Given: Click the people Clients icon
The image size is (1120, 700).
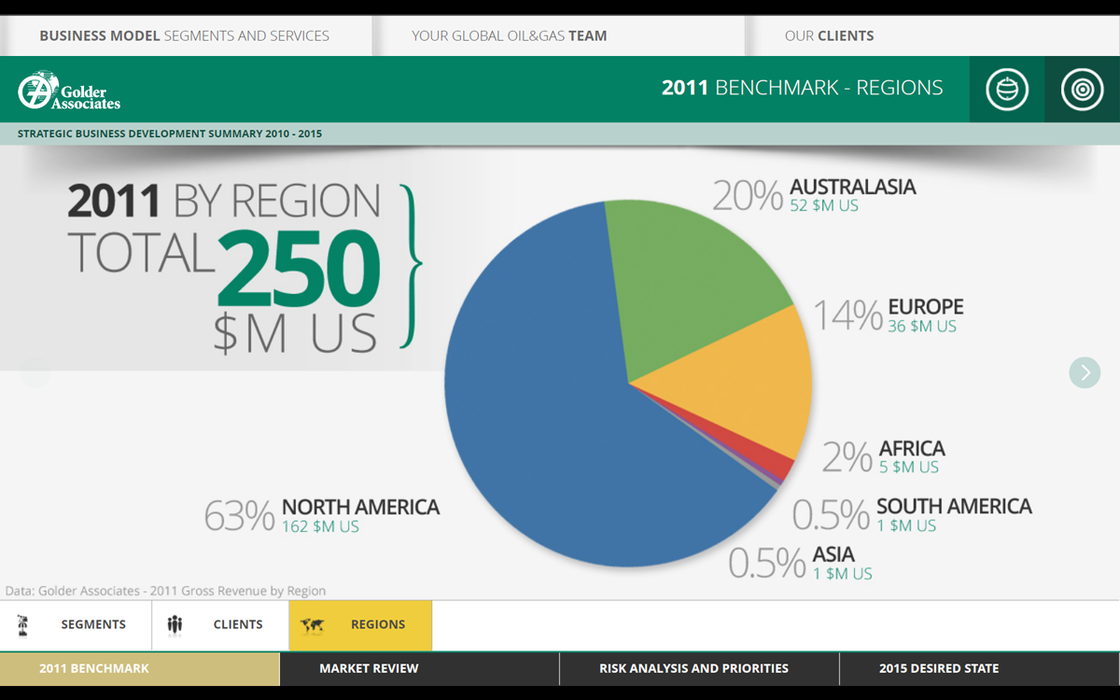Looking at the screenshot, I should [x=175, y=625].
